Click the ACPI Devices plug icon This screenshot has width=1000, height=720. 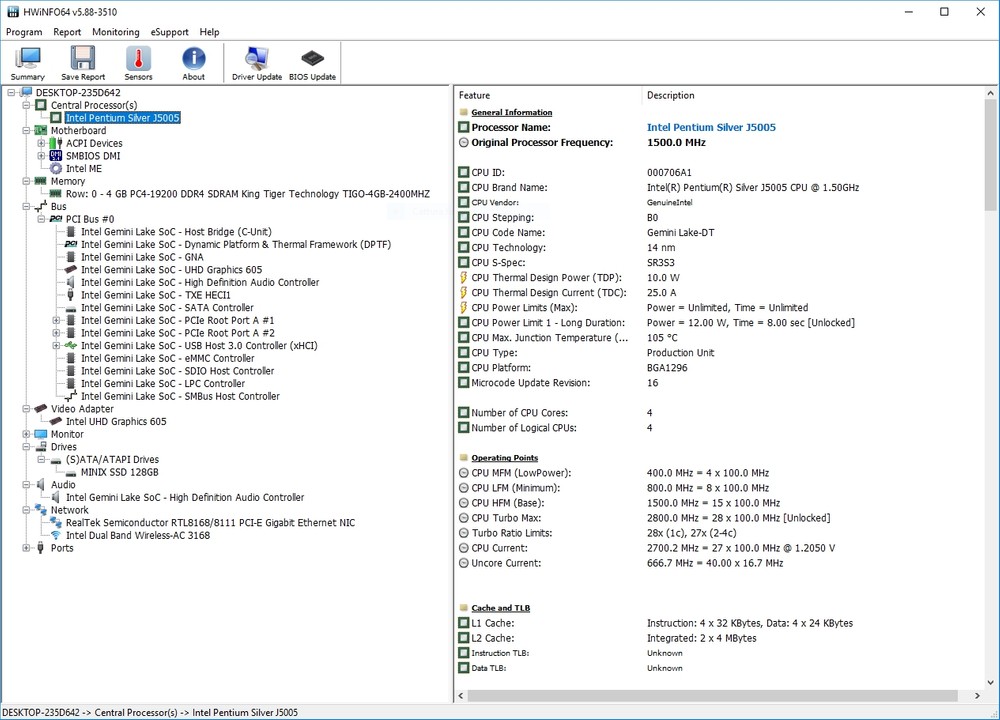(56, 143)
